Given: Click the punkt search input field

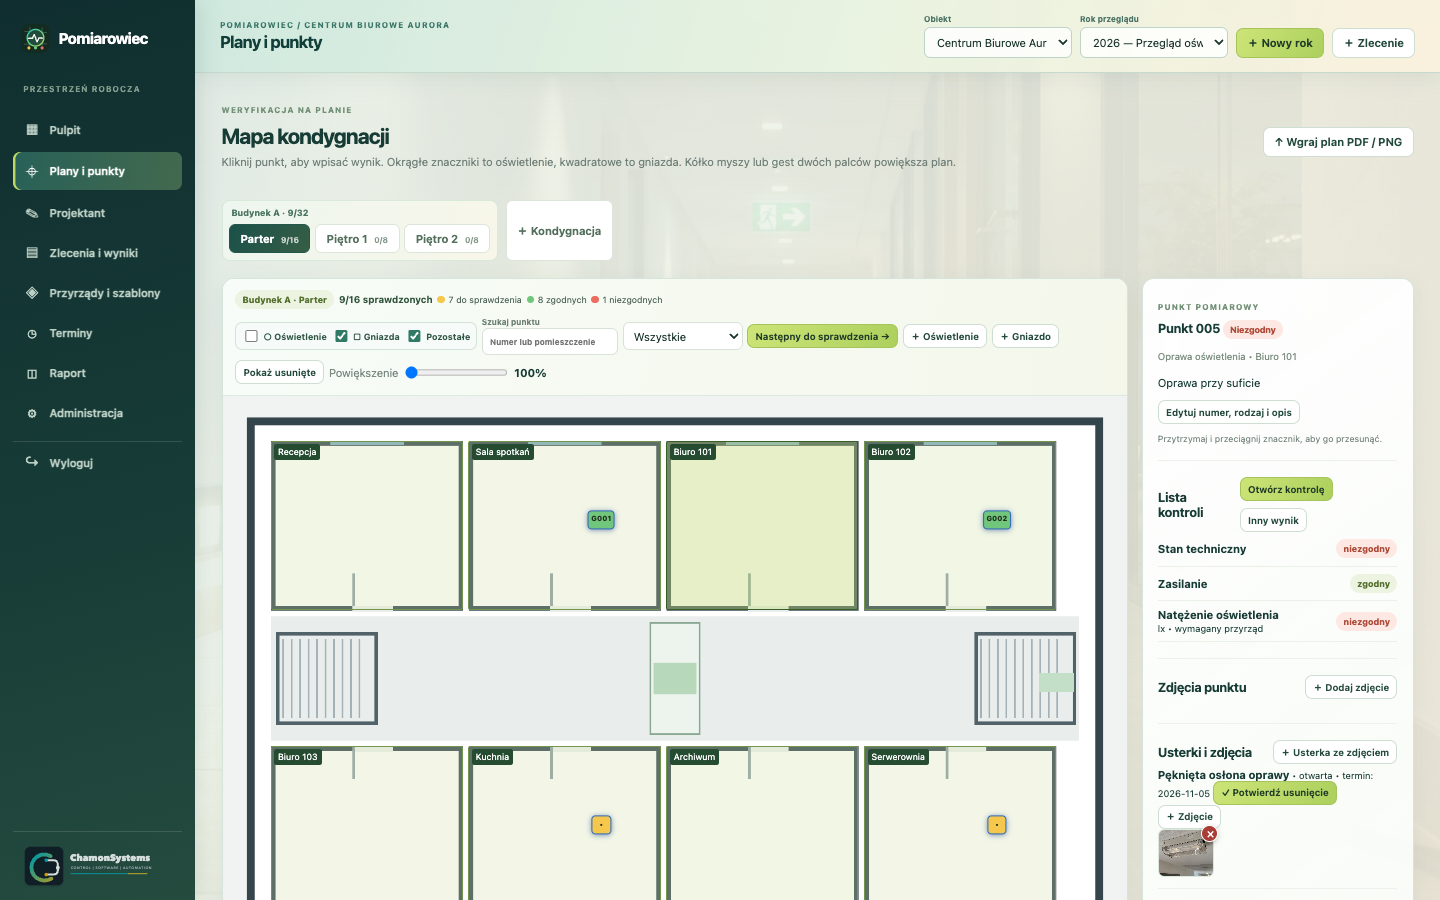Looking at the screenshot, I should pos(549,342).
